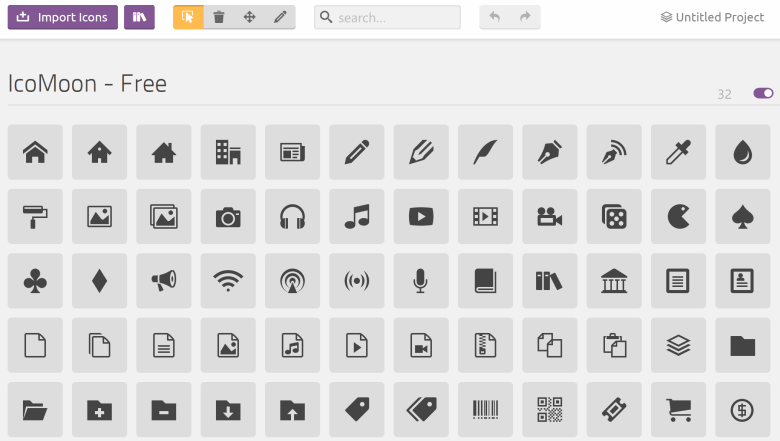Click the undo arrow

[x=494, y=17]
